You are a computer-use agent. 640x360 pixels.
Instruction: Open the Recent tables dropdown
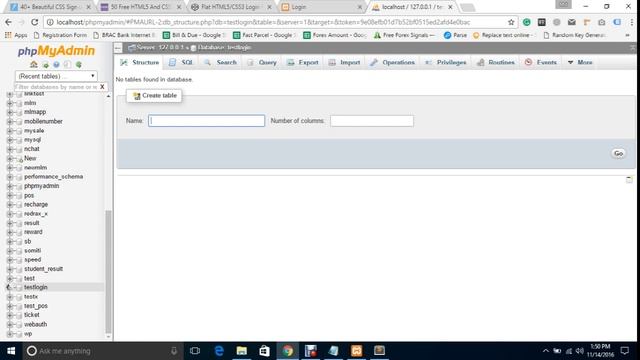pos(56,76)
